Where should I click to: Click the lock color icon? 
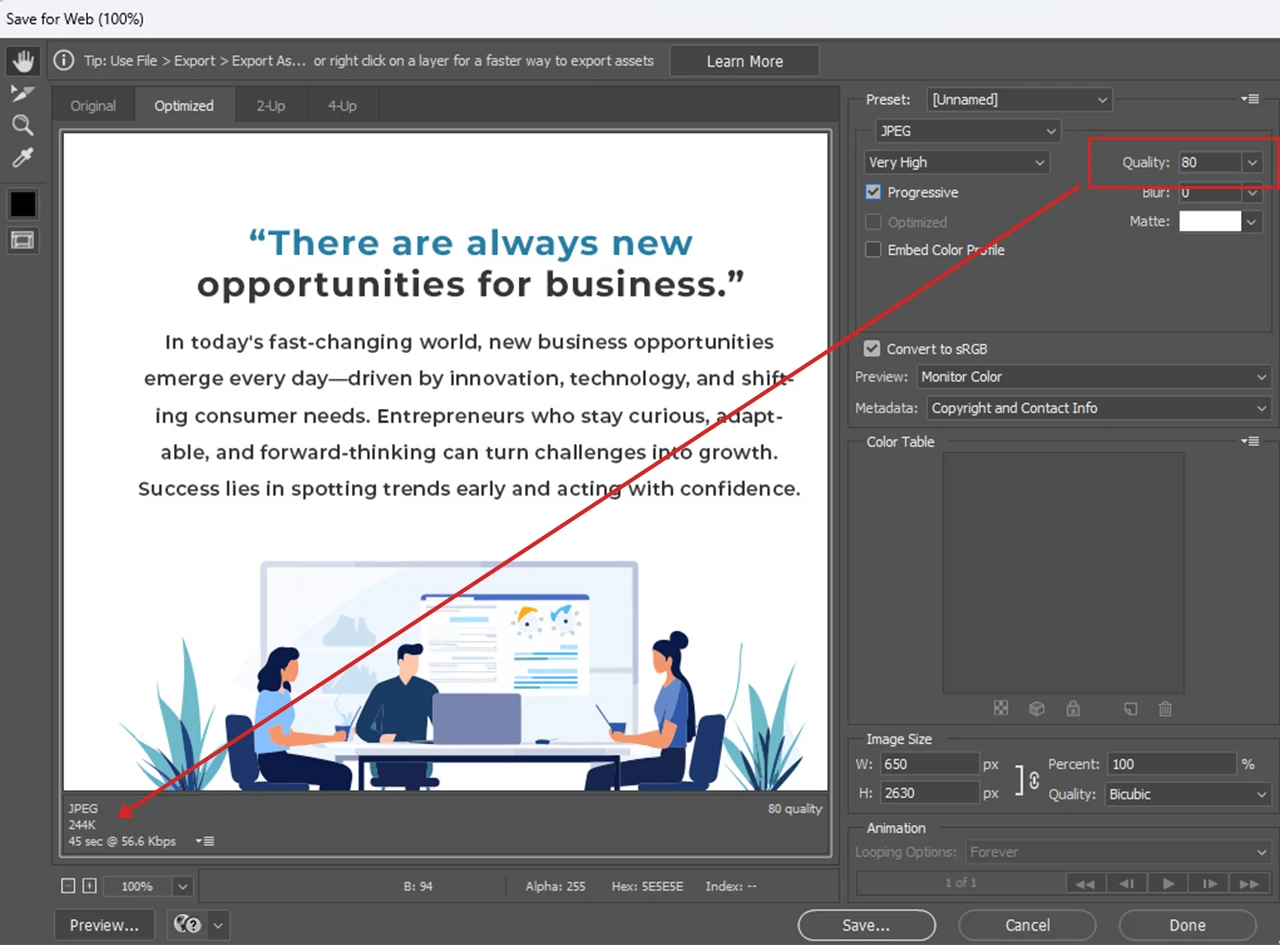tap(1073, 708)
